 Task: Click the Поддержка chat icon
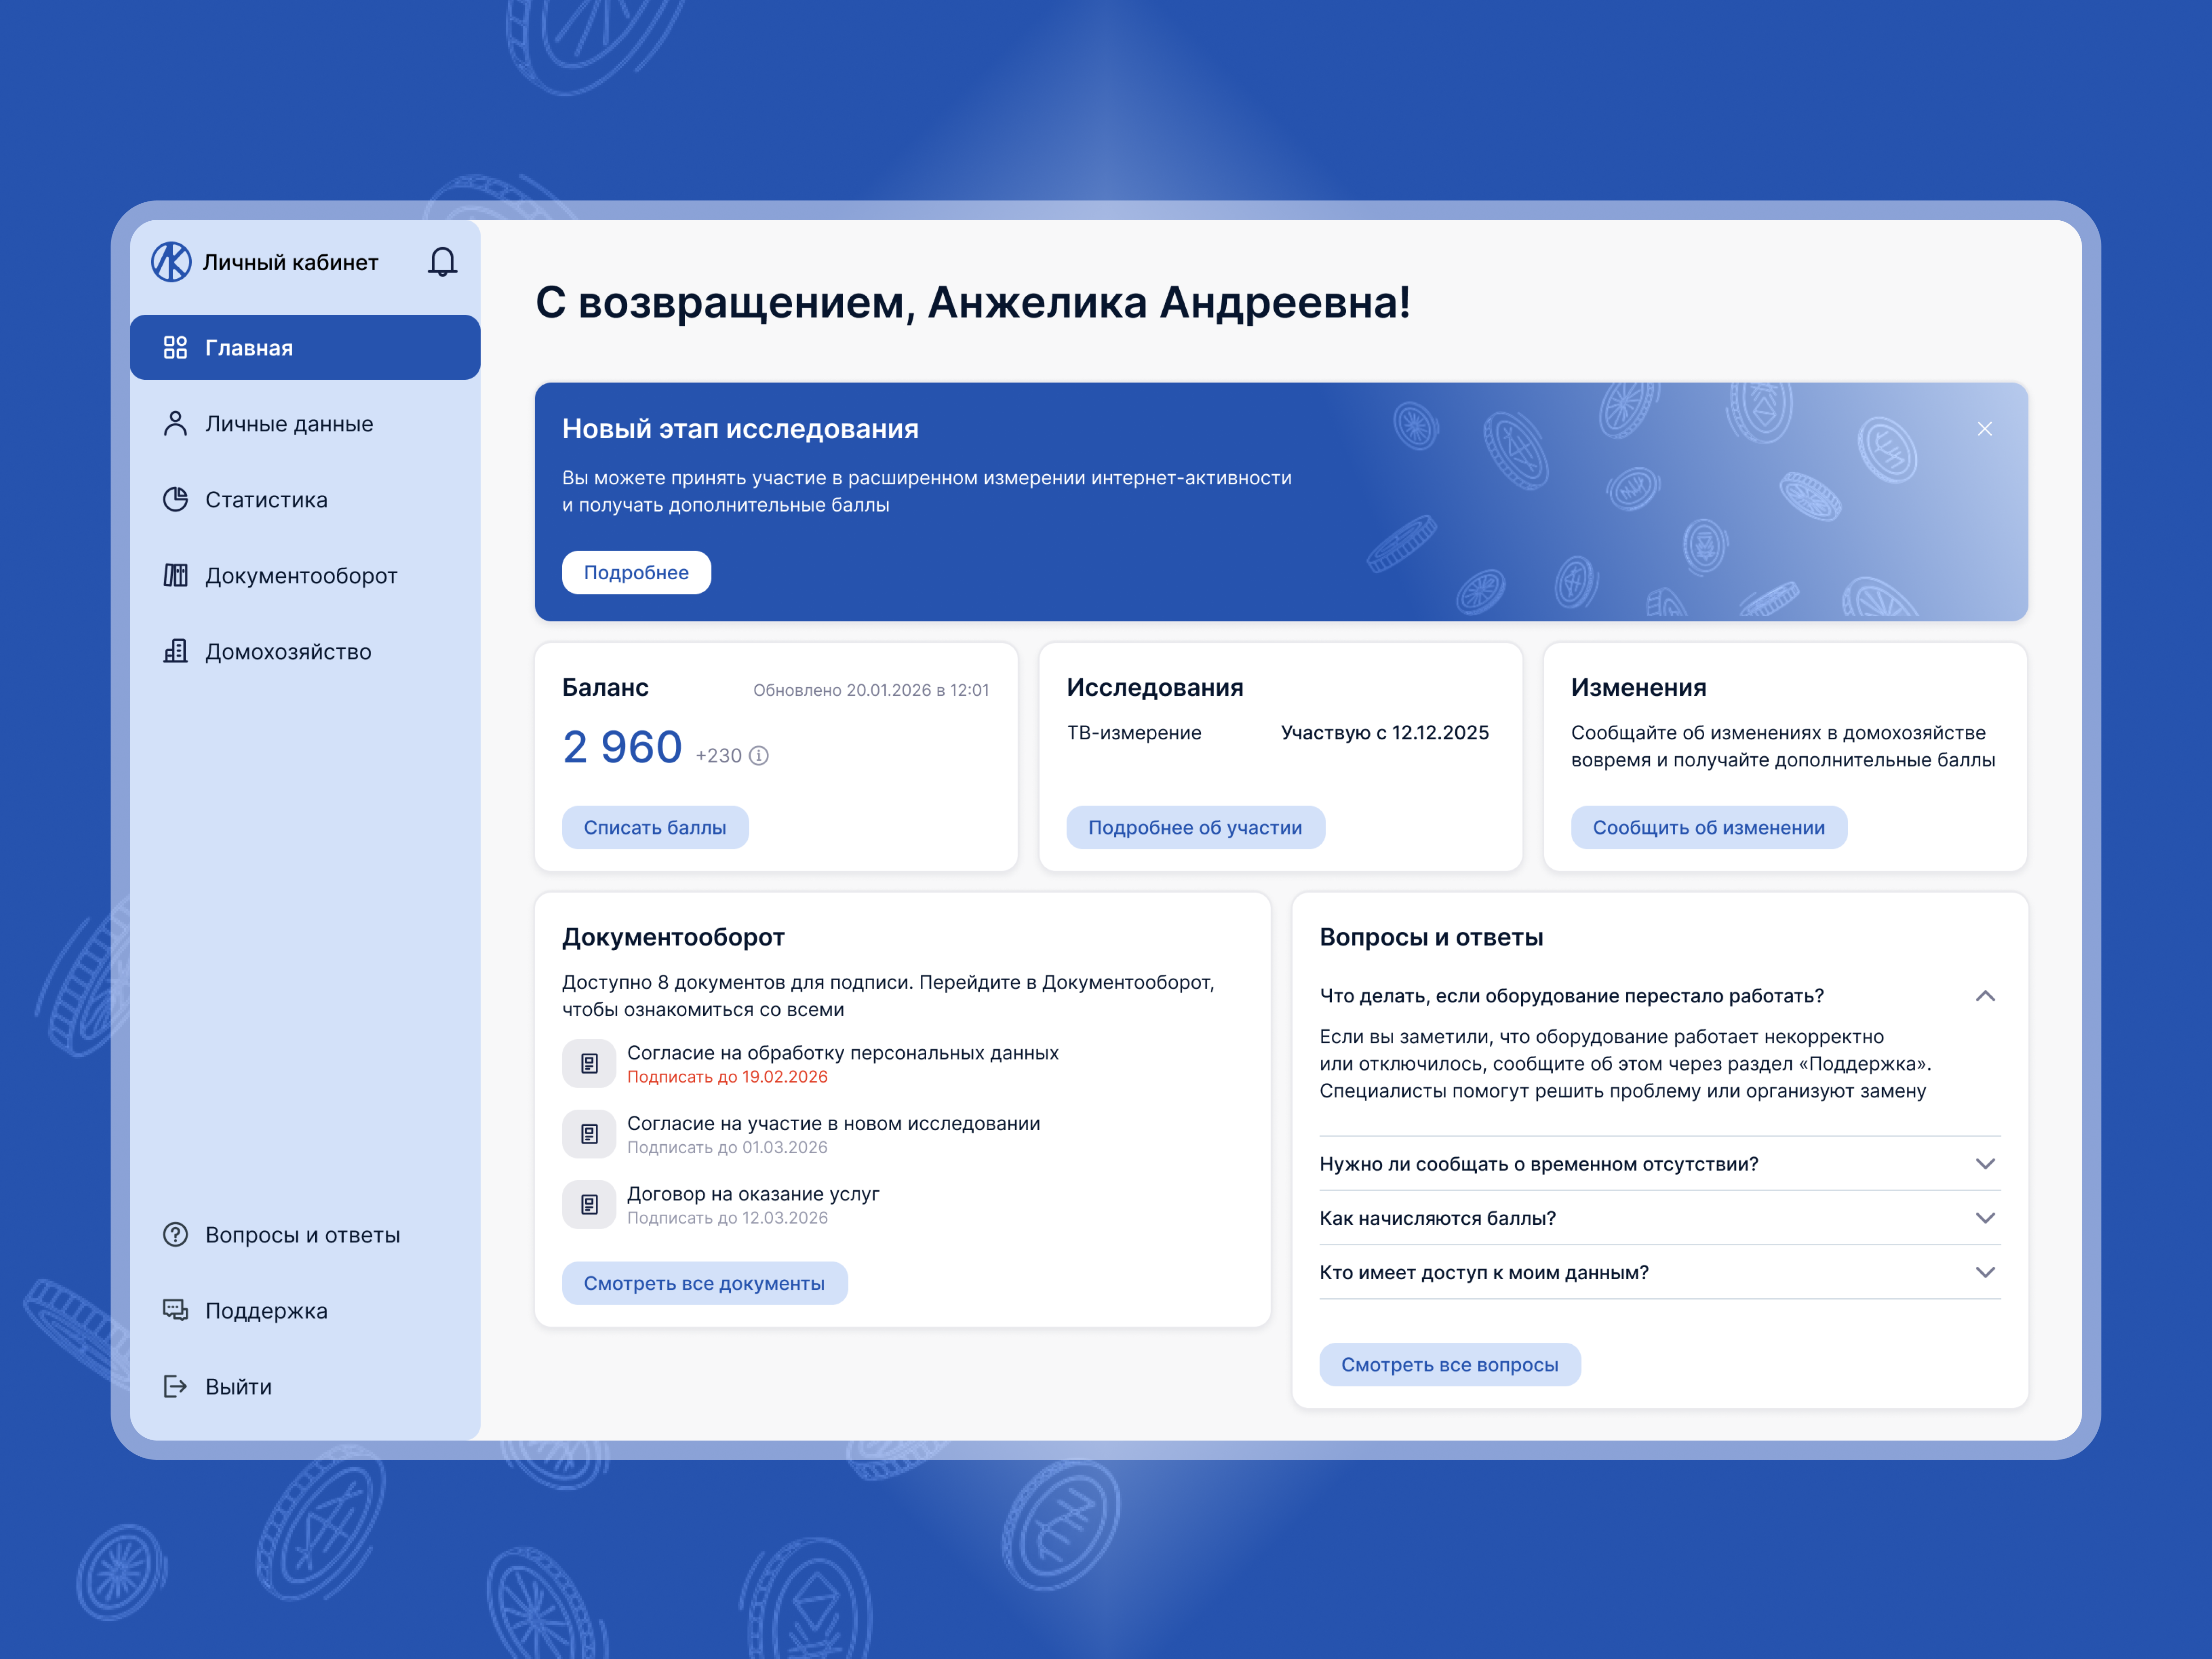point(175,1310)
